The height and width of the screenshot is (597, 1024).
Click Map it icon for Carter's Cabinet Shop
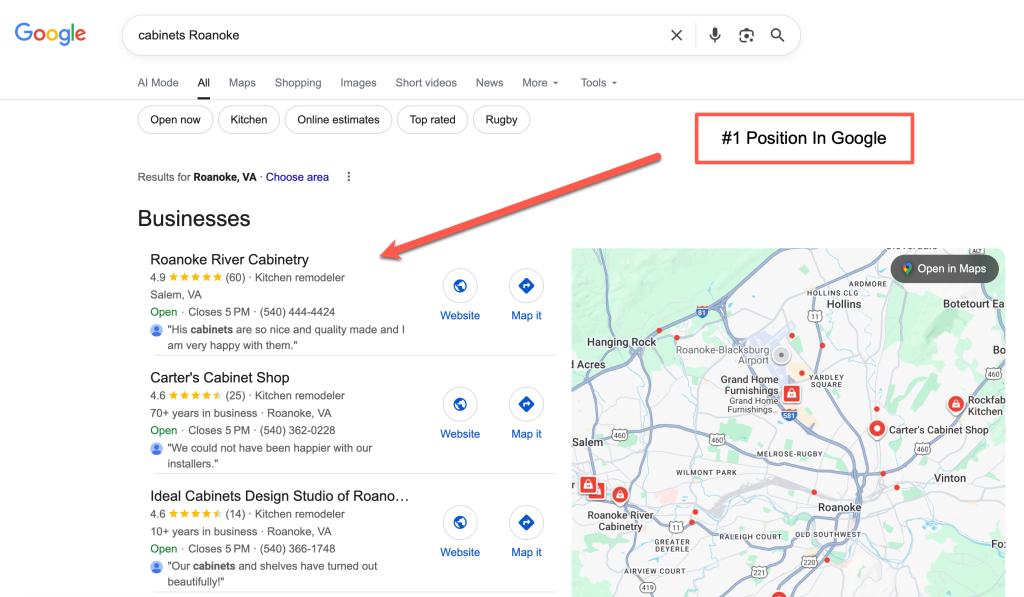(x=526, y=405)
